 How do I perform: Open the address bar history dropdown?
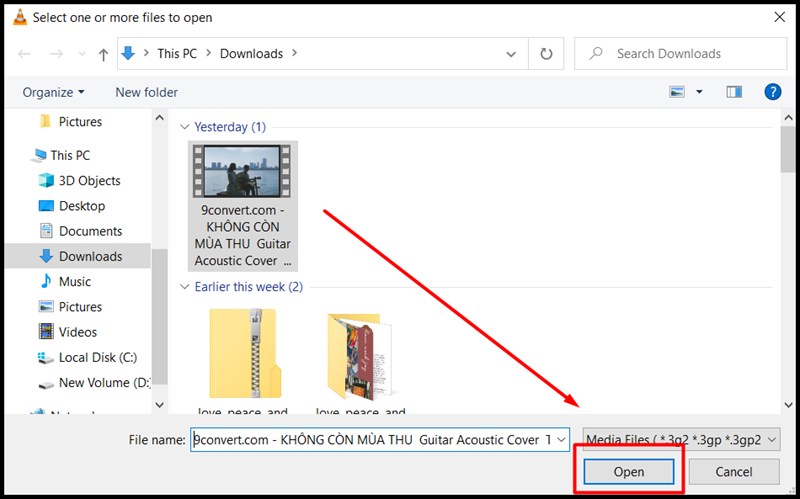511,54
